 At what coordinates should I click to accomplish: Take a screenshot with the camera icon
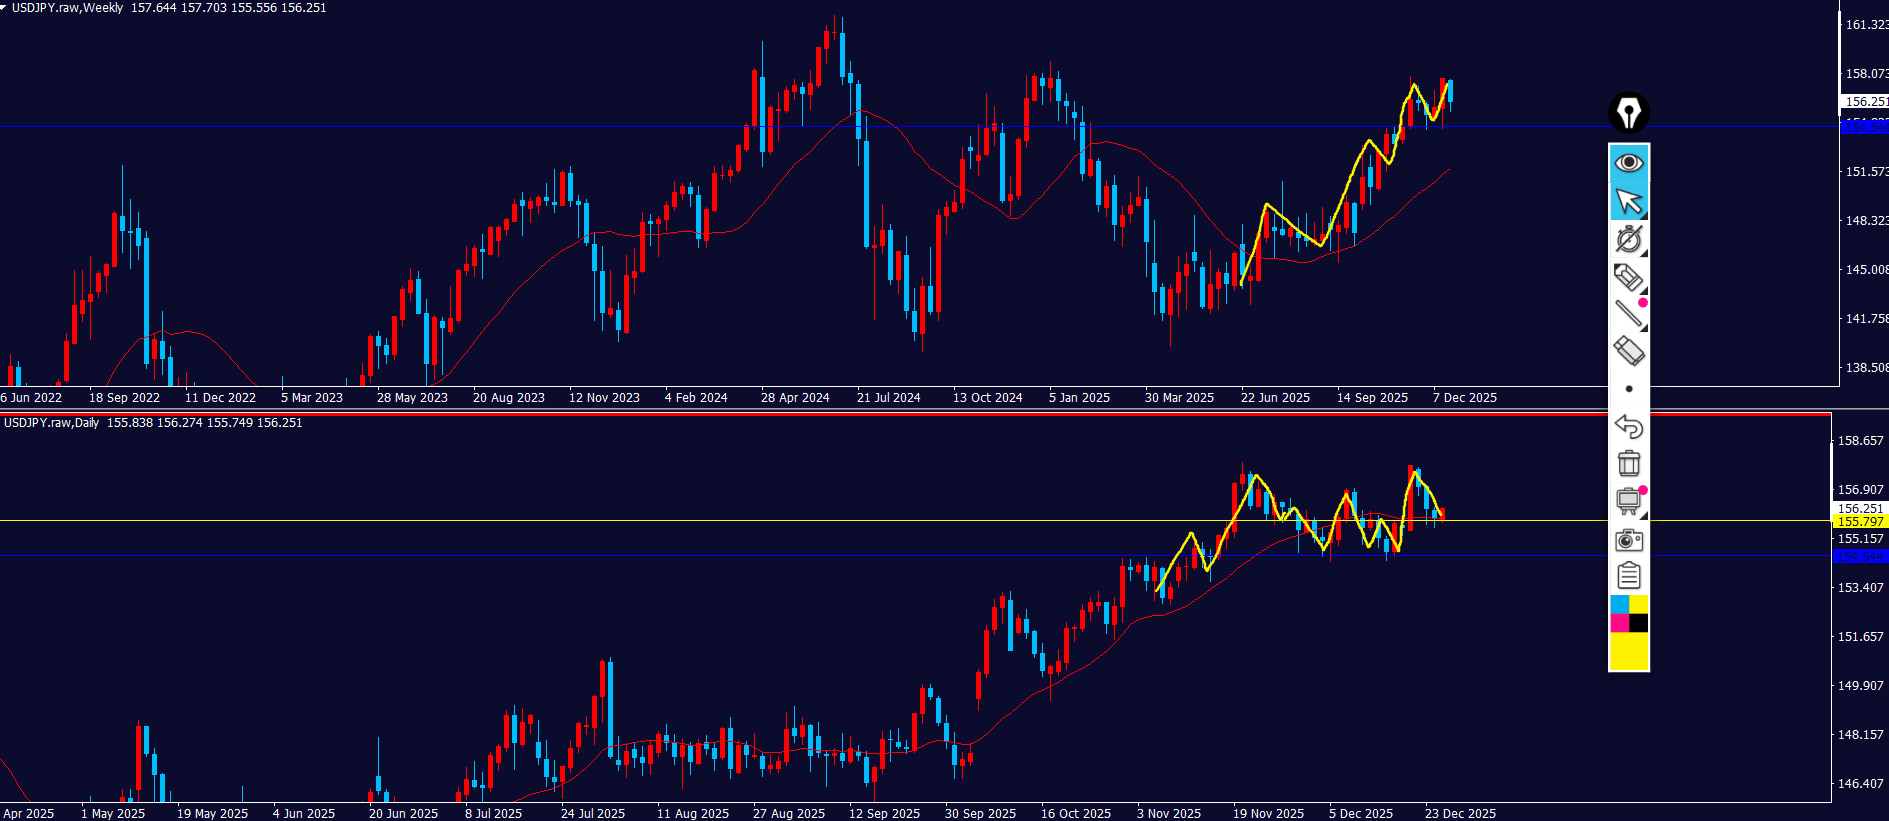(1628, 540)
